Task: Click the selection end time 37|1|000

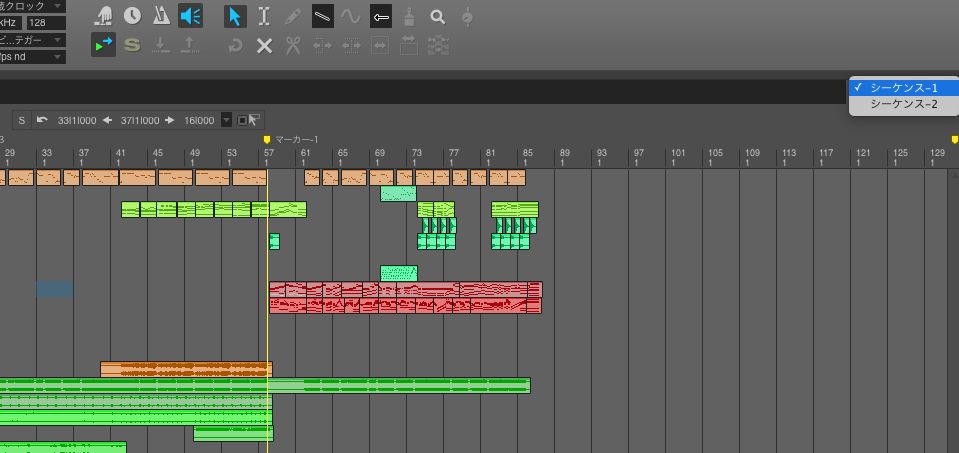Action: [139, 120]
